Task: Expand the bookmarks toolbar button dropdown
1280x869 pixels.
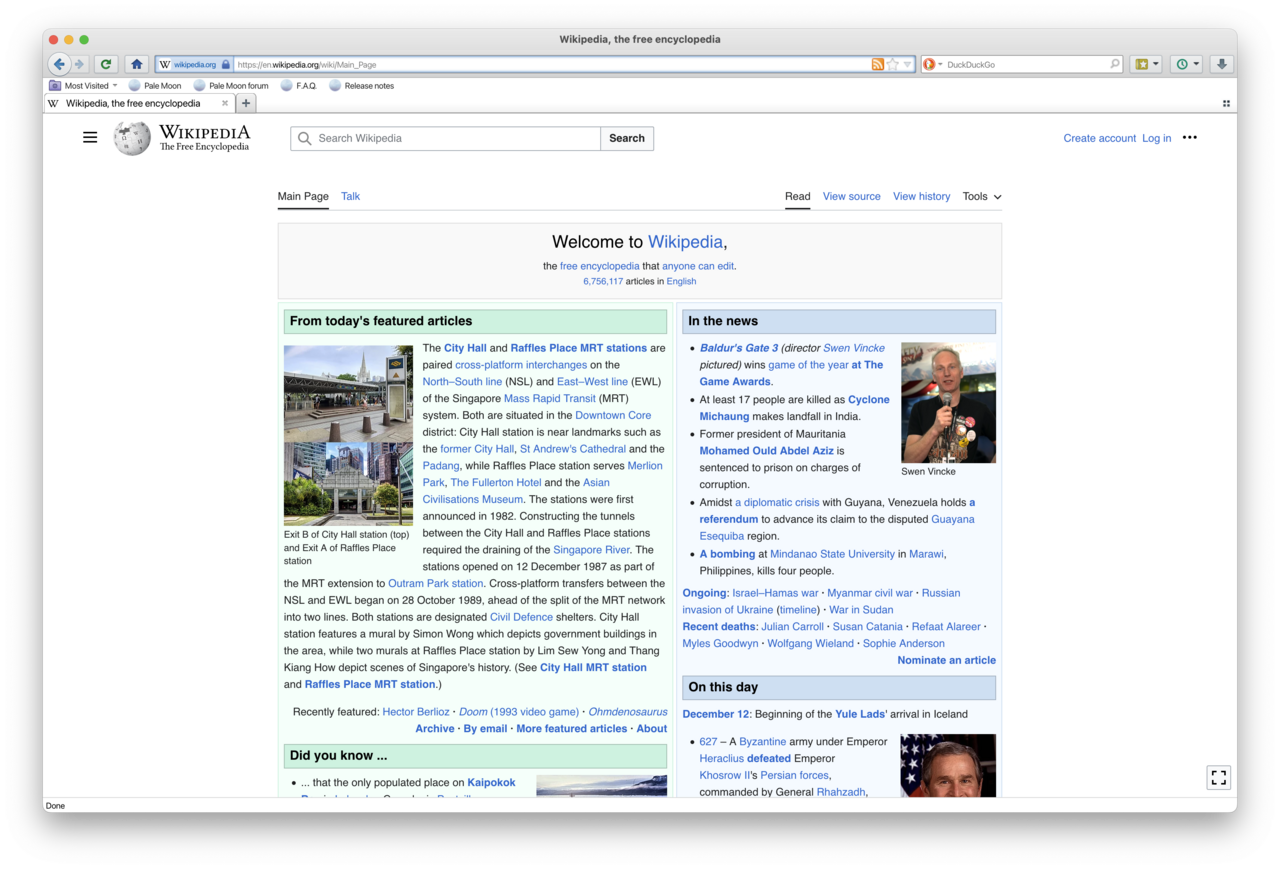Action: pyautogui.click(x=1156, y=64)
